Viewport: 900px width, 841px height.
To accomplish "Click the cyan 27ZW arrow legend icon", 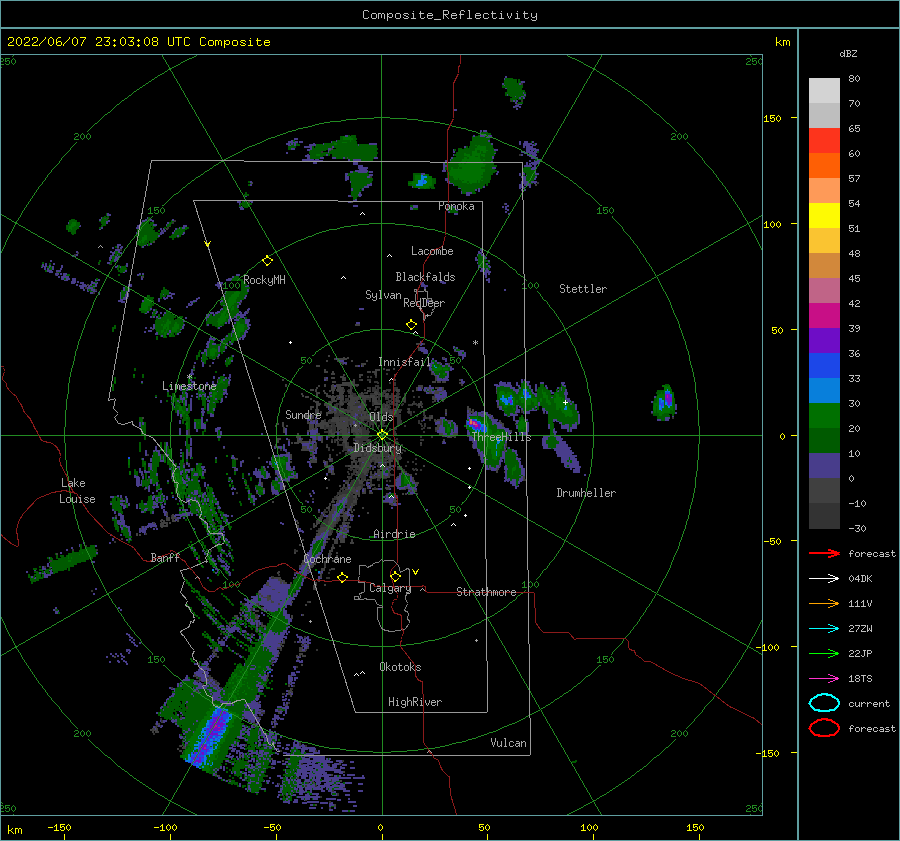I will point(824,629).
